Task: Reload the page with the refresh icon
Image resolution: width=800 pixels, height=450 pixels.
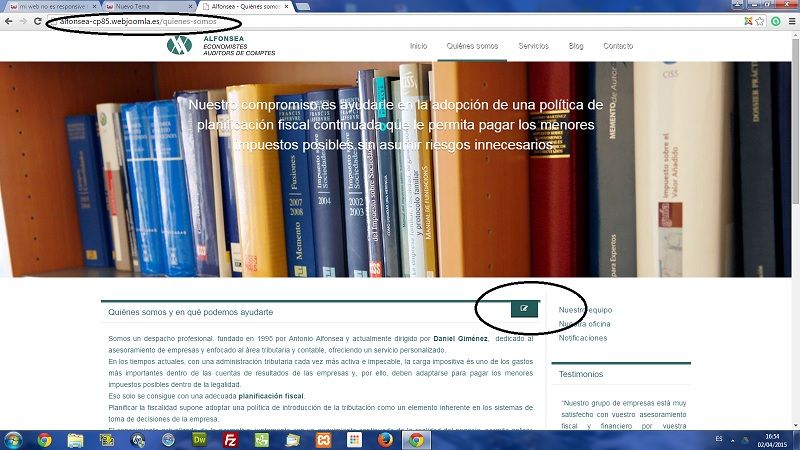Action: 38,21
